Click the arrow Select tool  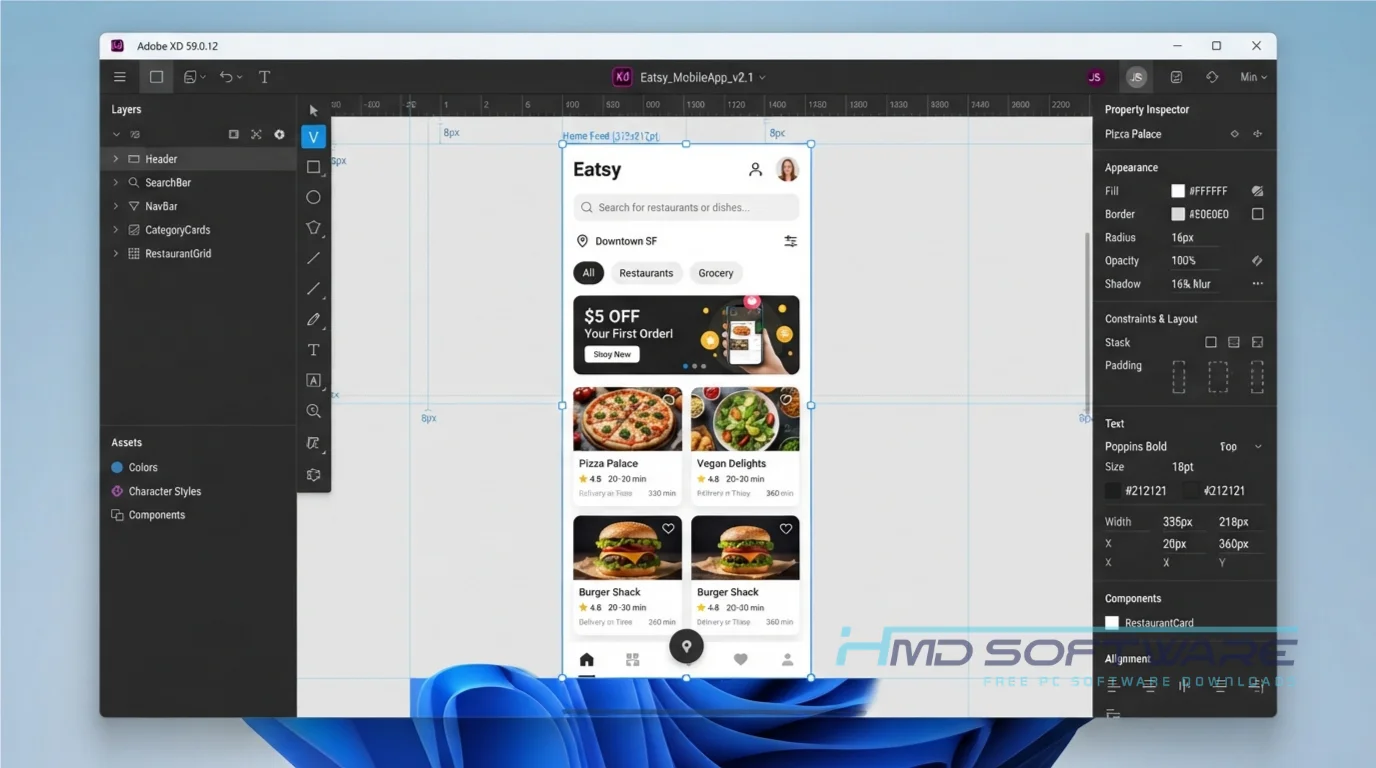coord(313,110)
